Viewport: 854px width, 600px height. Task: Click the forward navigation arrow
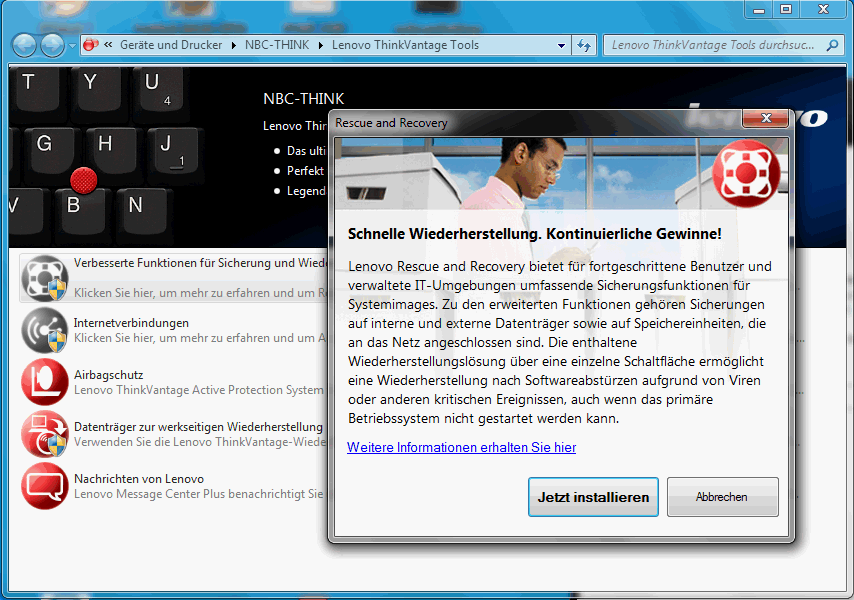coord(52,45)
